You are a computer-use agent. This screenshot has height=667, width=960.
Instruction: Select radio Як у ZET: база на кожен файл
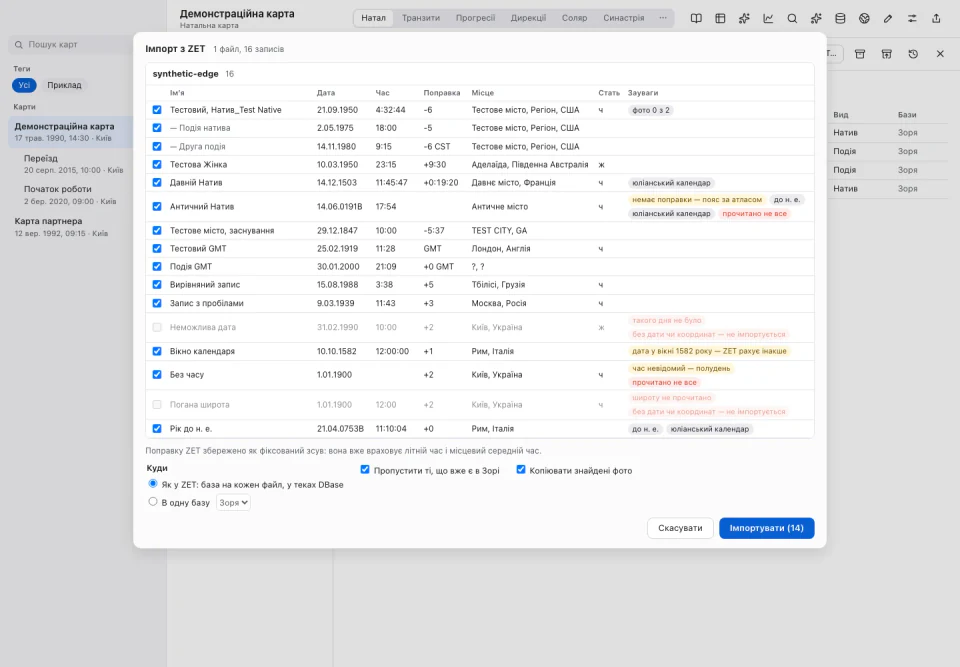[x=153, y=483]
